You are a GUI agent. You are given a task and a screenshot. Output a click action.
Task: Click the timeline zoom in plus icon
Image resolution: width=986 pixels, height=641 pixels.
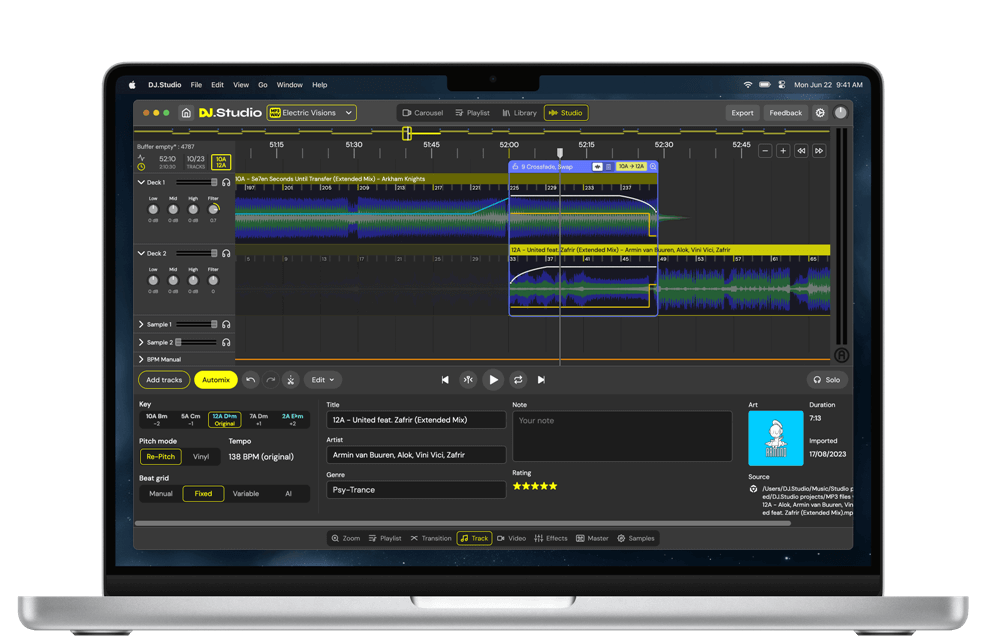(783, 151)
